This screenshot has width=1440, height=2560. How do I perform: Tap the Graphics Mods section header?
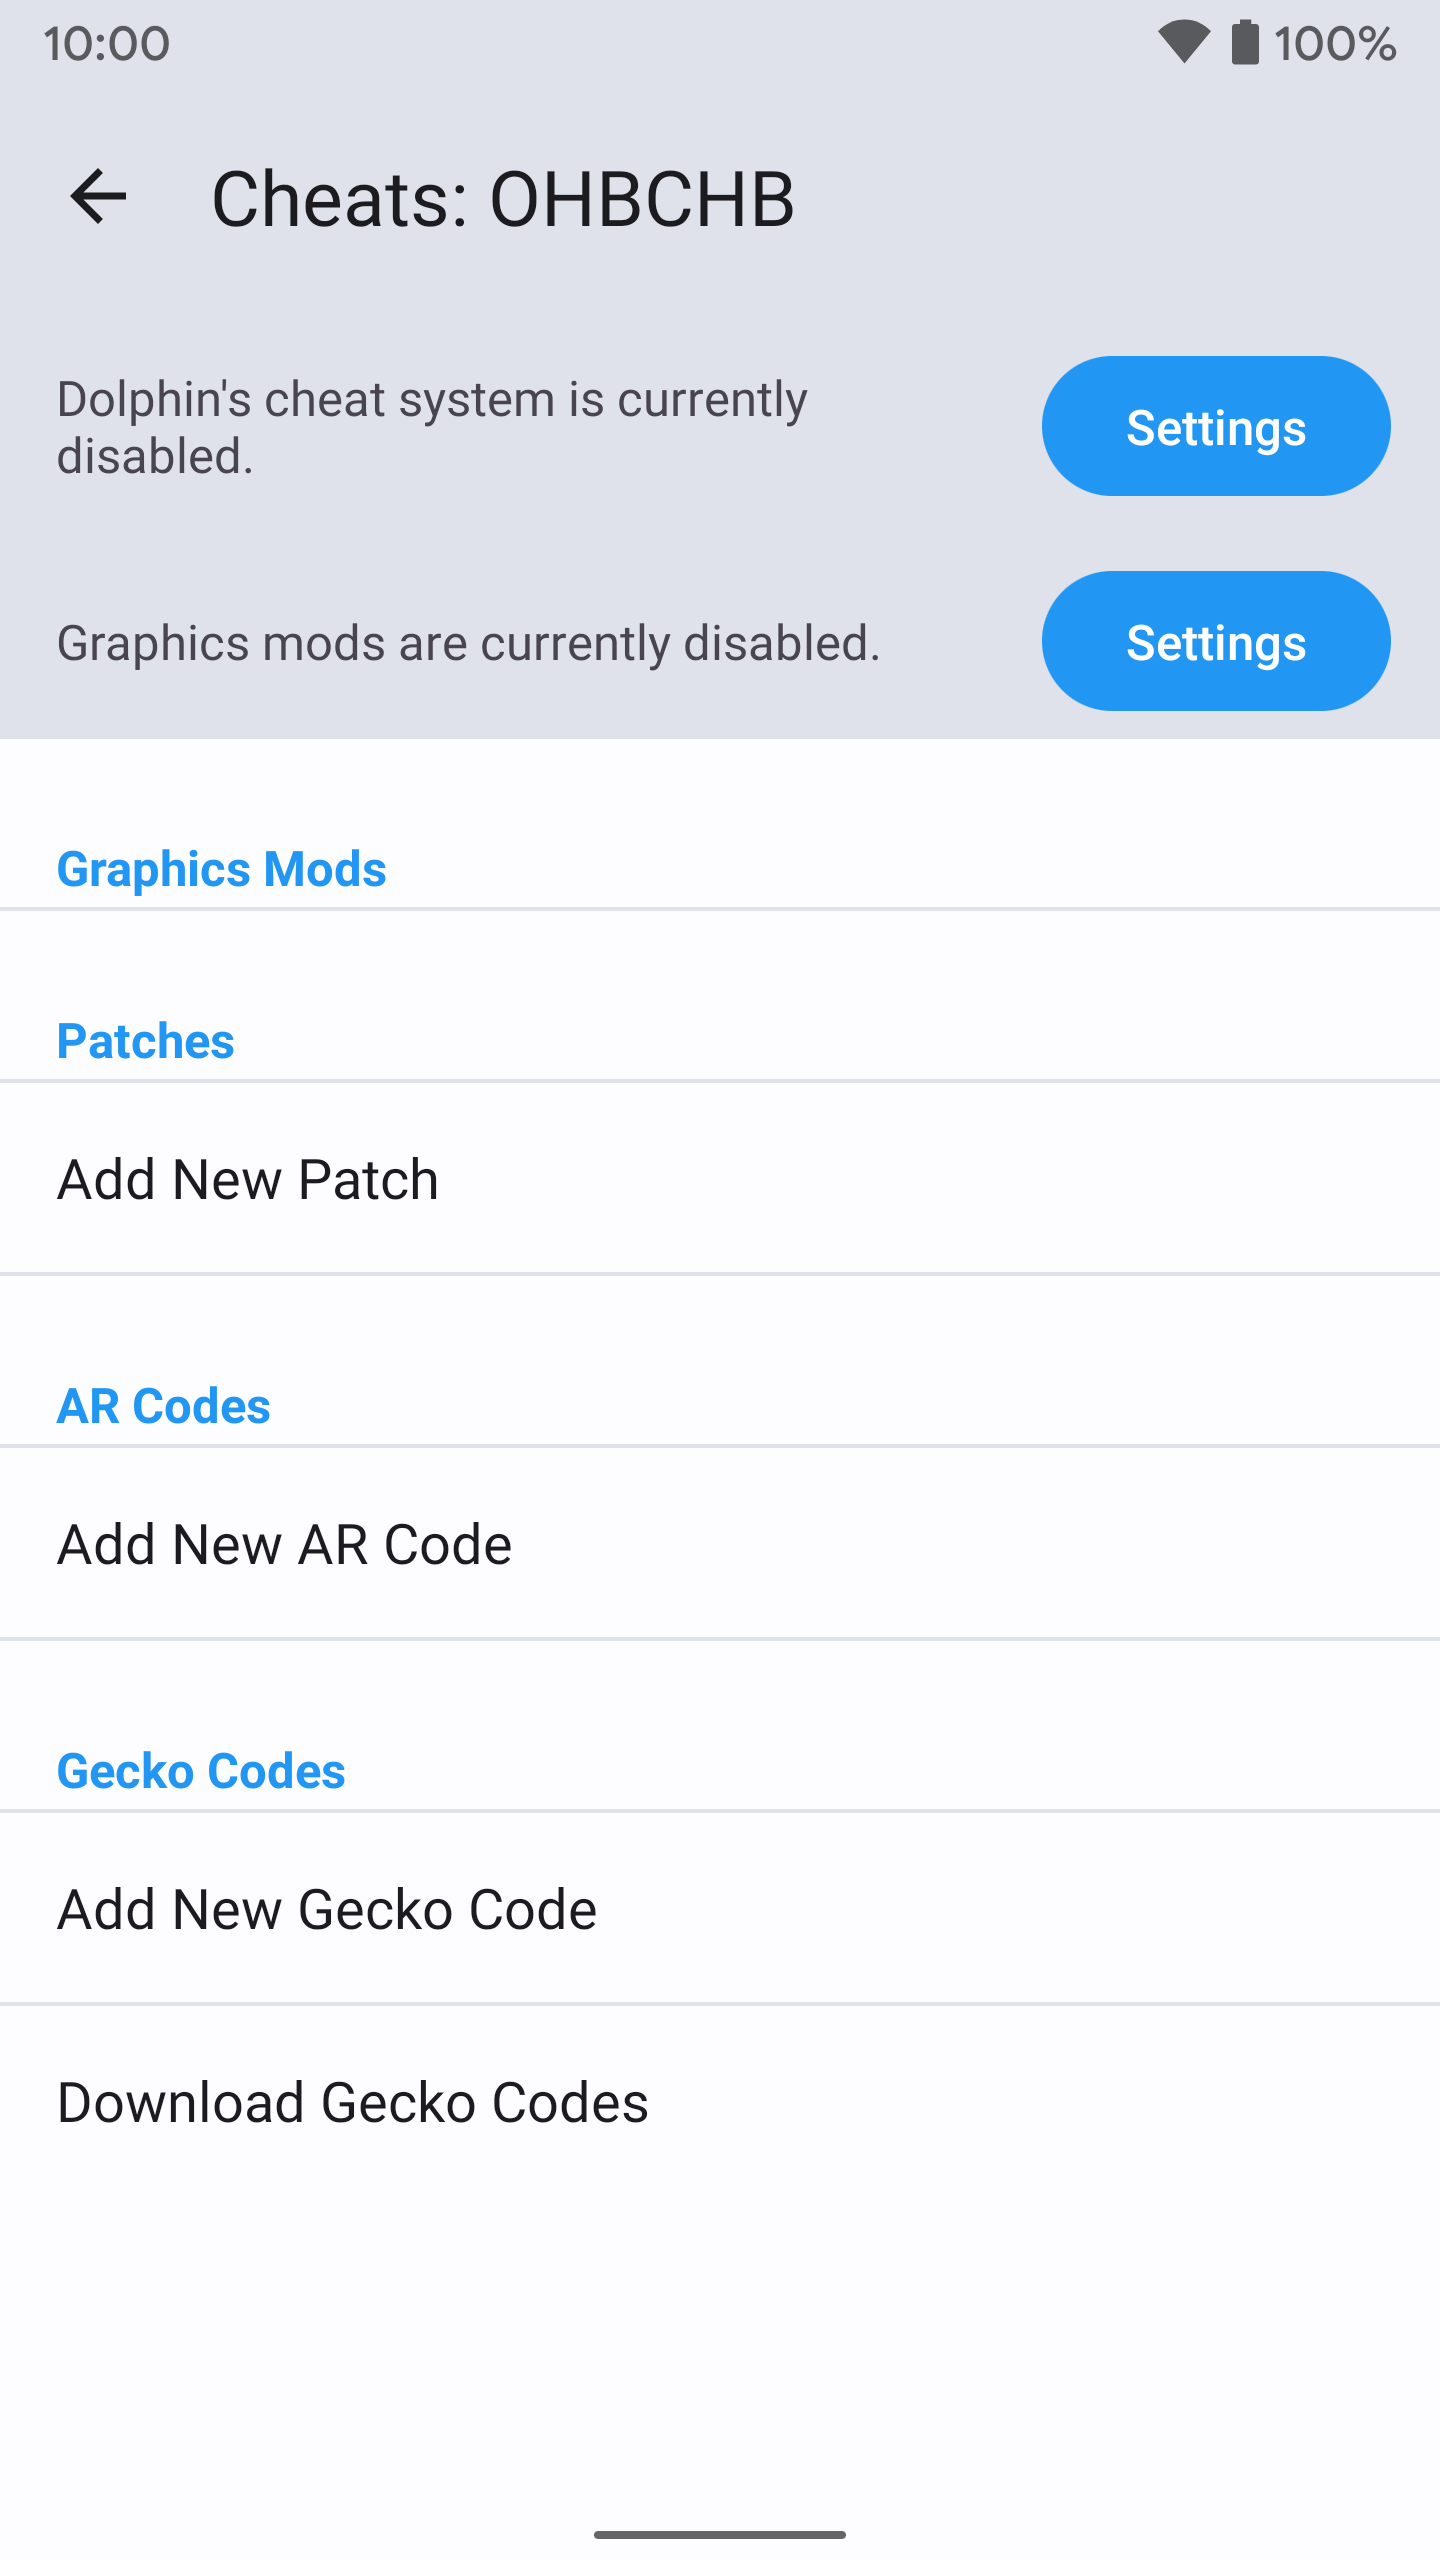pyautogui.click(x=221, y=868)
